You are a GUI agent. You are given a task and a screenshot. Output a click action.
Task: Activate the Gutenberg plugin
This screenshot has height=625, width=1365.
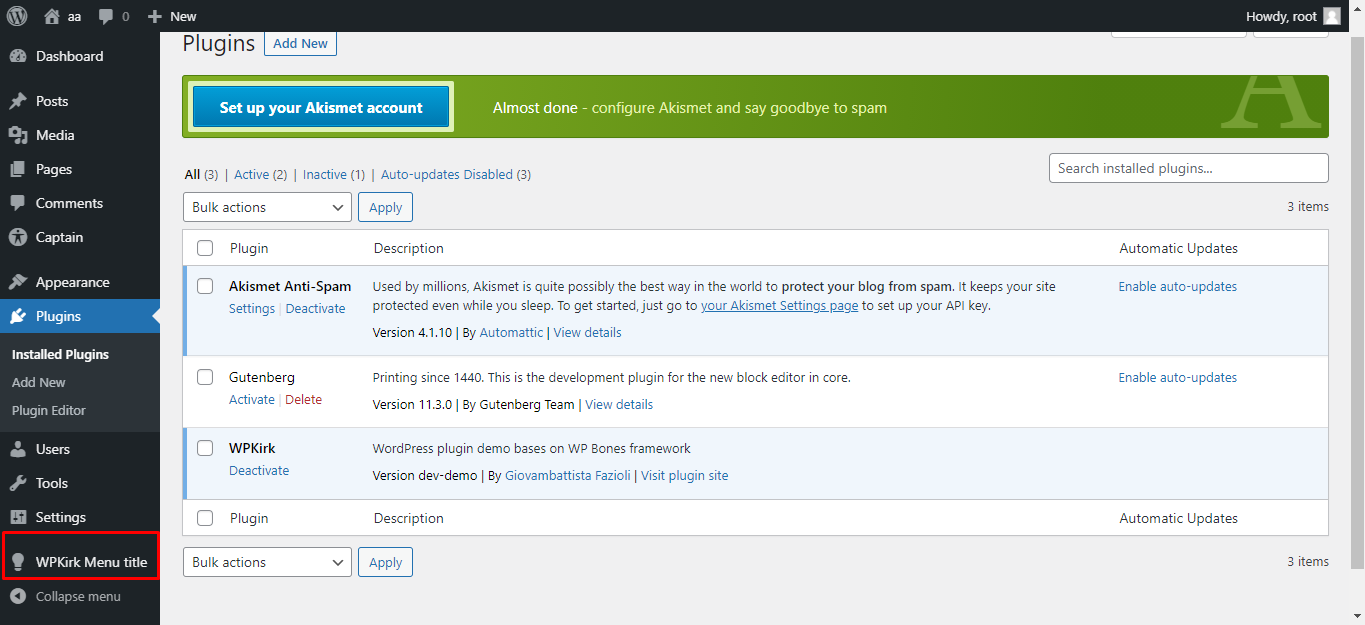[x=252, y=399]
